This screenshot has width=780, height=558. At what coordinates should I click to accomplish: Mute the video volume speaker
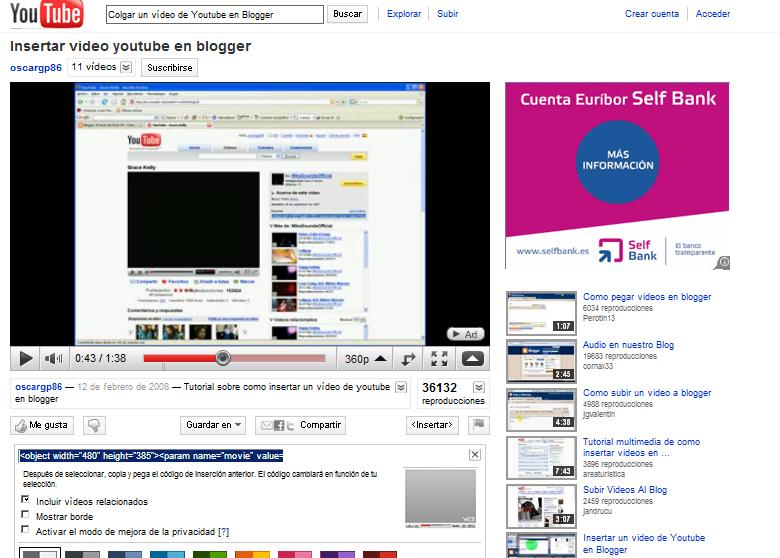[53, 358]
